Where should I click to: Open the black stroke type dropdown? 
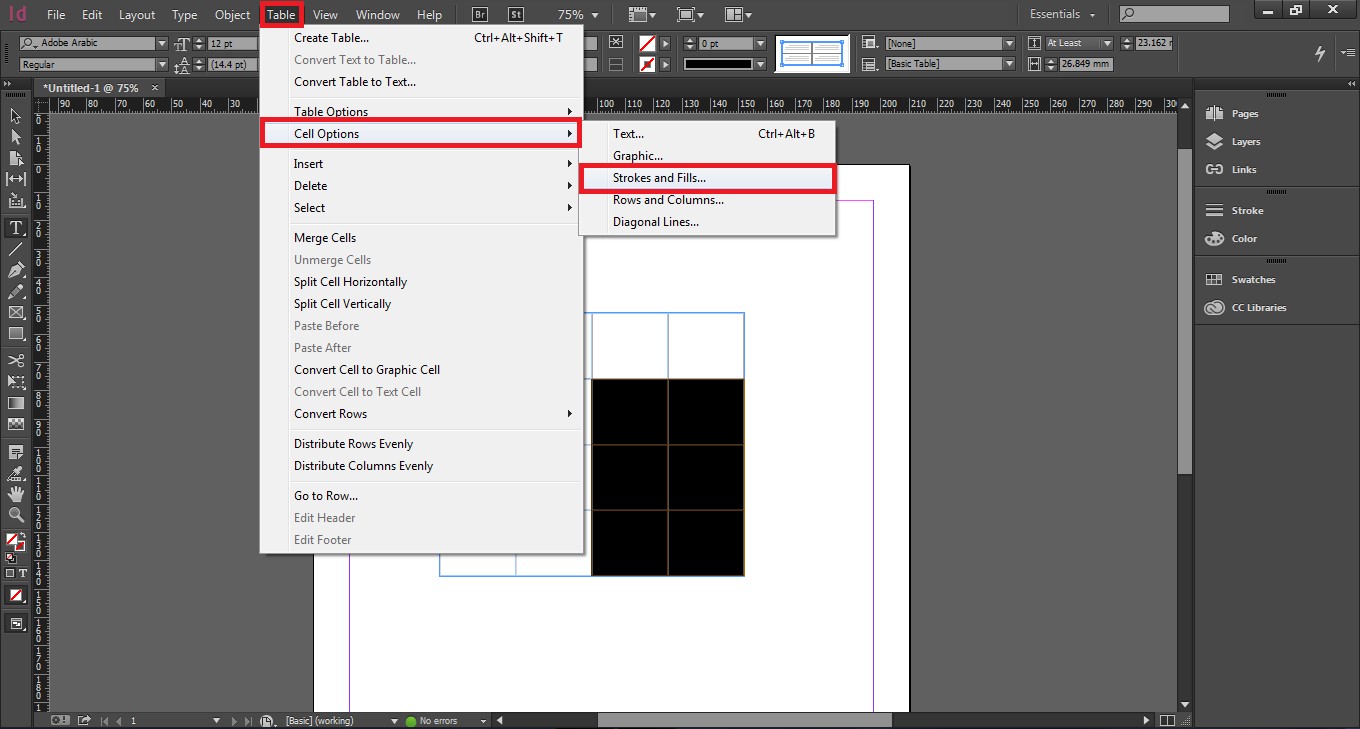click(x=760, y=64)
